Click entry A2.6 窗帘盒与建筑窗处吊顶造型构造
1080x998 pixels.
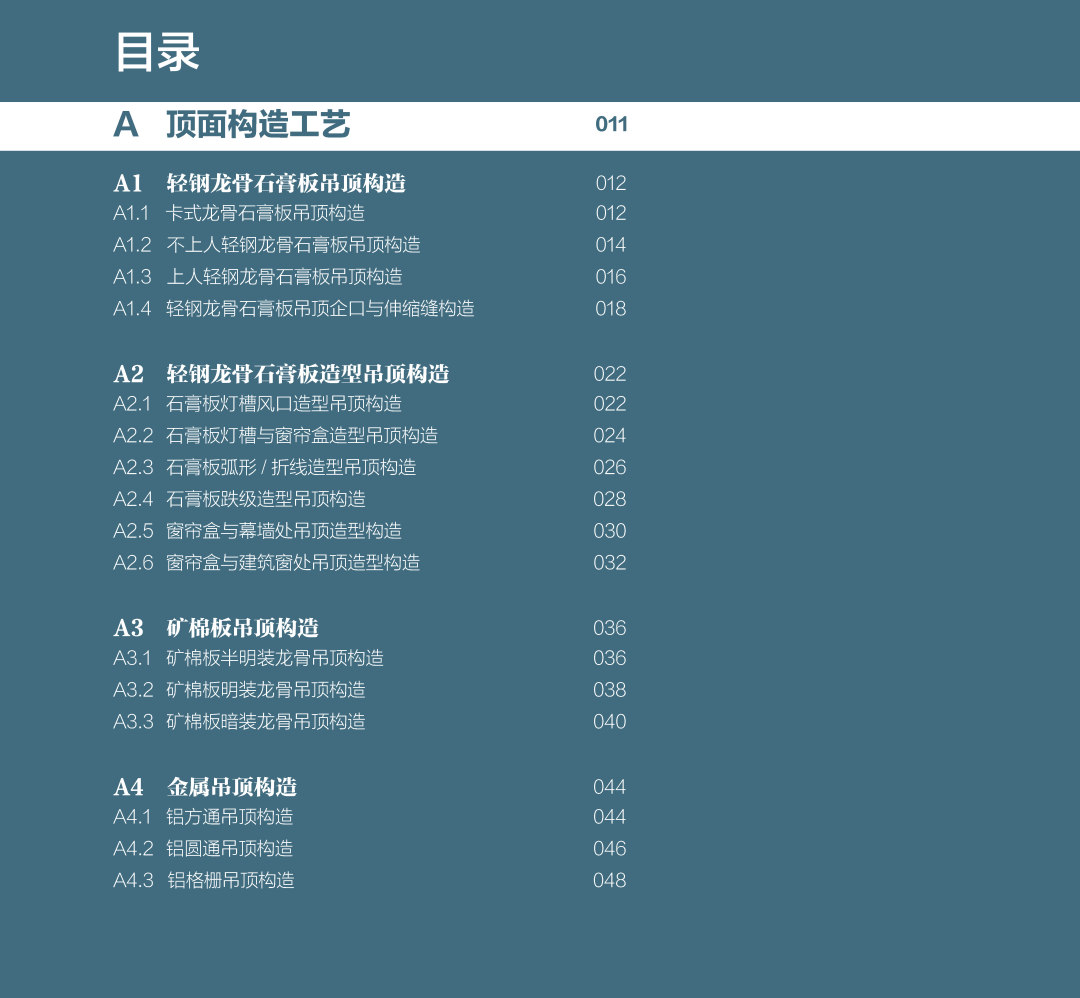click(267, 563)
